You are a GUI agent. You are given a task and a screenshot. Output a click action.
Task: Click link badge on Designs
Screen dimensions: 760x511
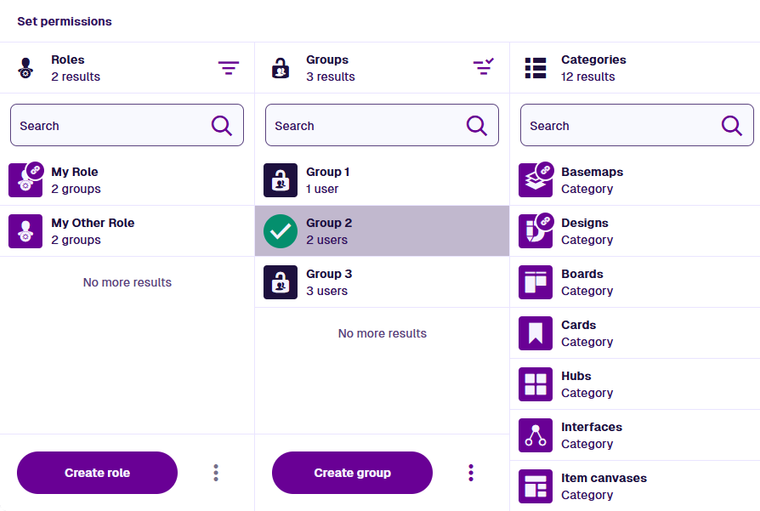coord(545,221)
